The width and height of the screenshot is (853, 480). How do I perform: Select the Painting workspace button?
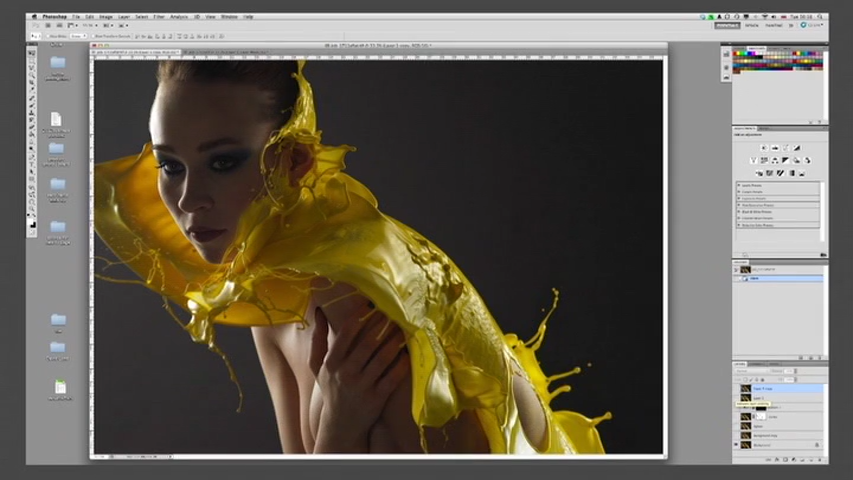(774, 26)
